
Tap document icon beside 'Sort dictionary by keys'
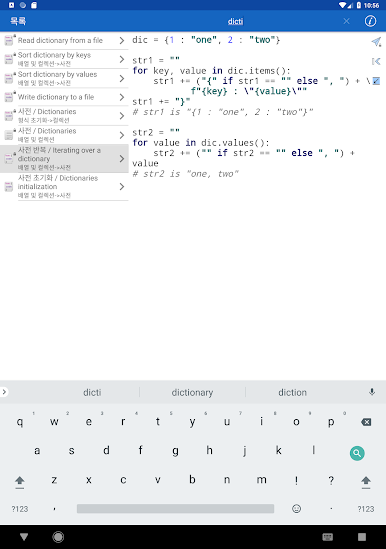(9, 59)
